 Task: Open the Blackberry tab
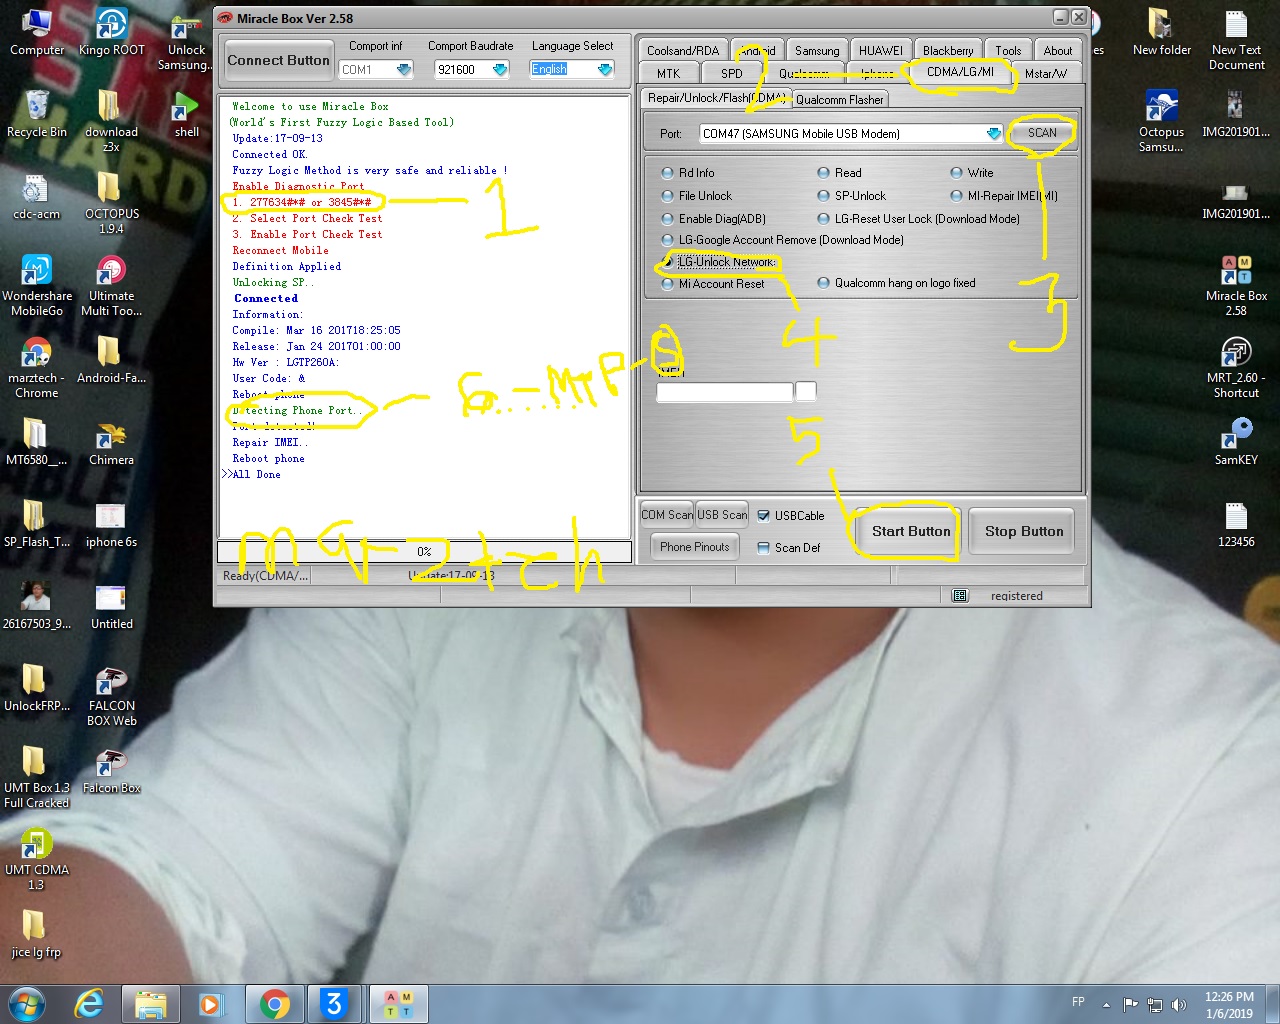(x=948, y=50)
